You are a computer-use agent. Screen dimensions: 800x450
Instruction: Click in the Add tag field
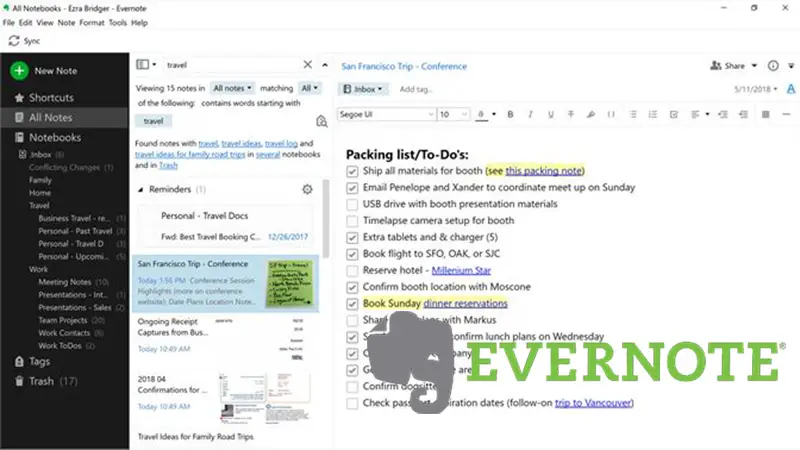point(416,89)
